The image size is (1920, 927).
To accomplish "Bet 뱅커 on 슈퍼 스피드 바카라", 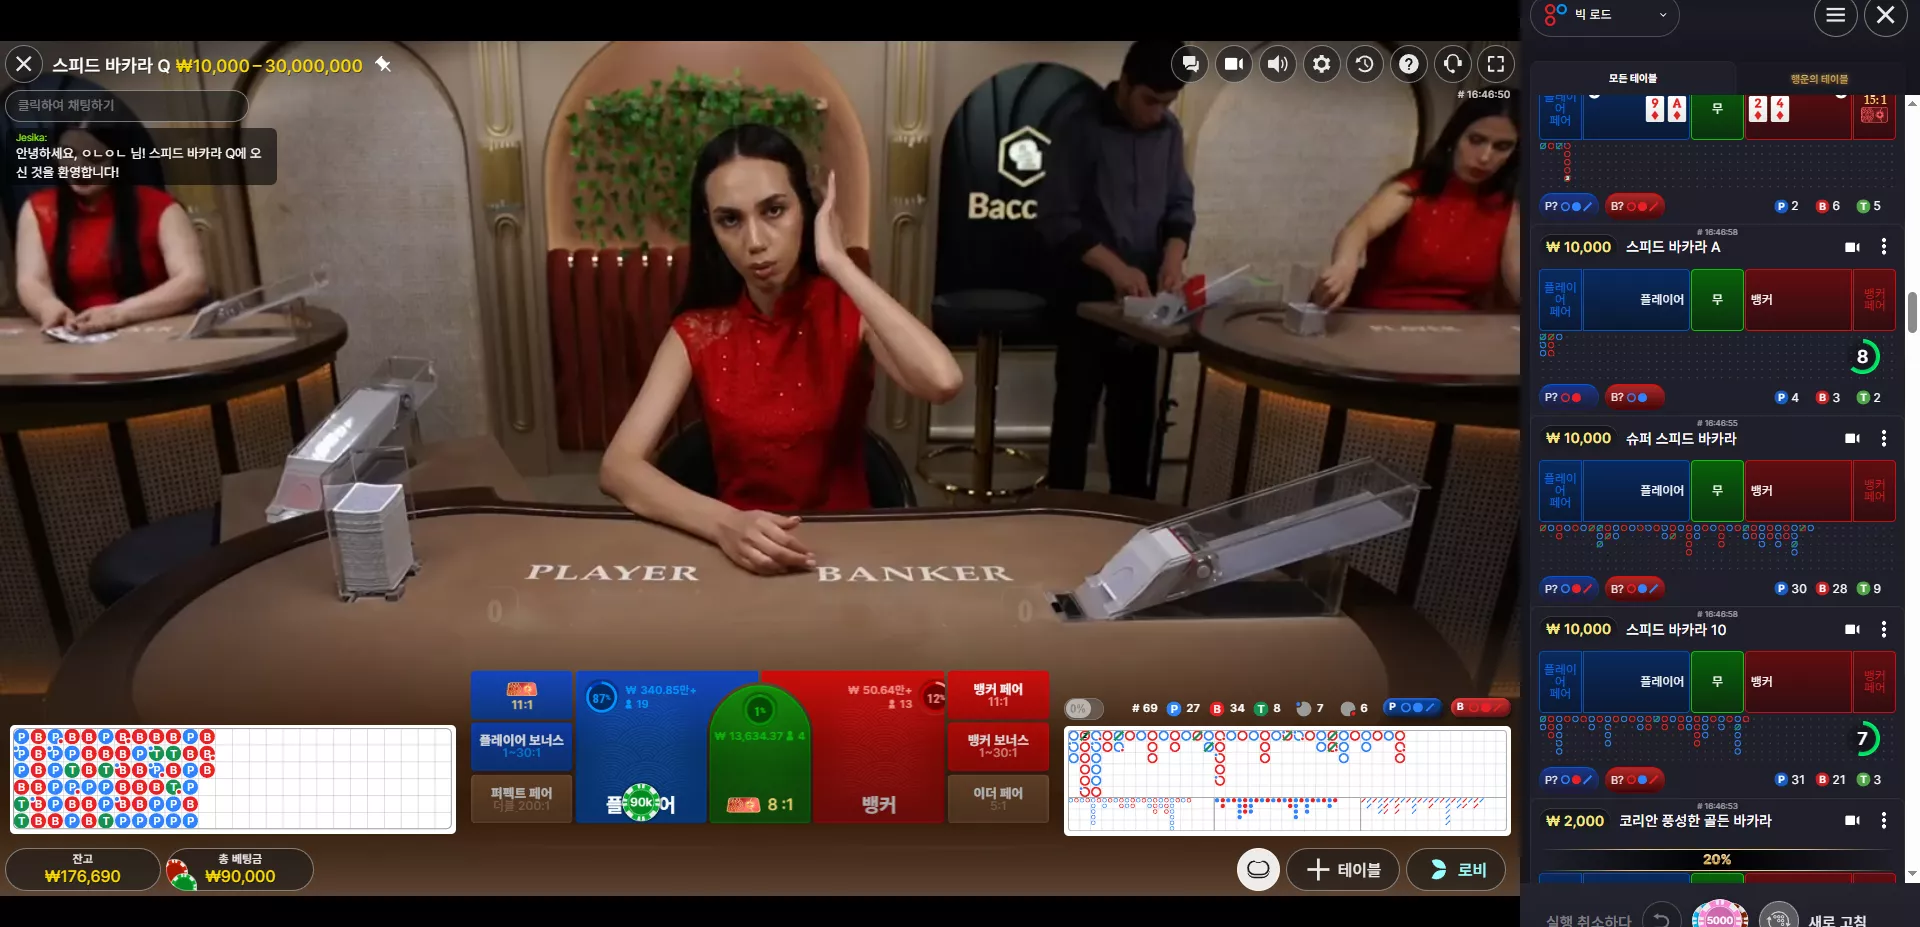I will tap(1798, 491).
